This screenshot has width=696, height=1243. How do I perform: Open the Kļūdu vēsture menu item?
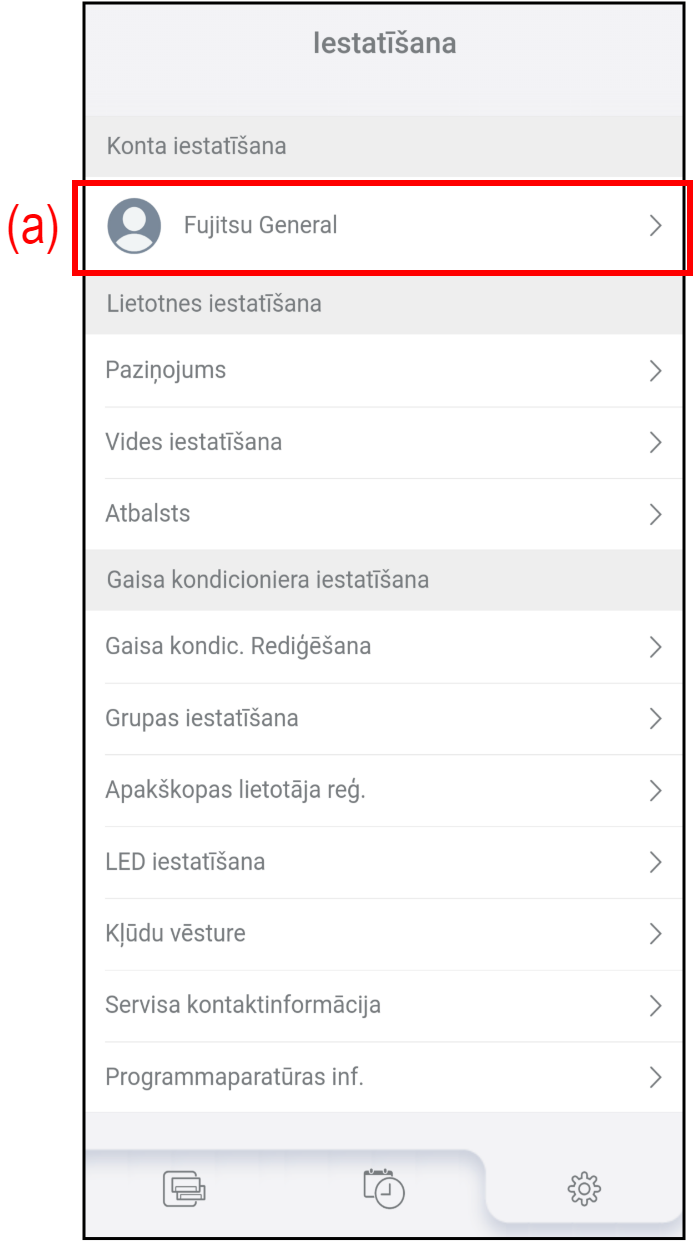click(175, 934)
